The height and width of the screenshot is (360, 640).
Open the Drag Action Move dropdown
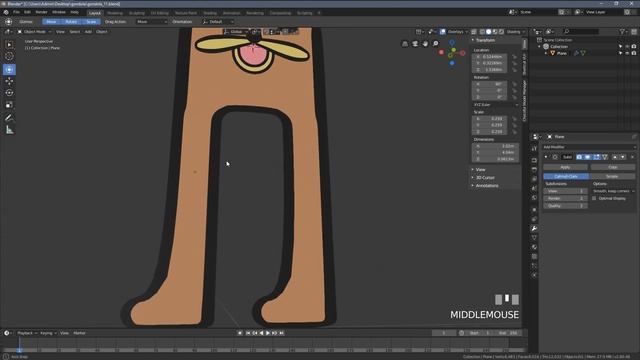click(151, 22)
